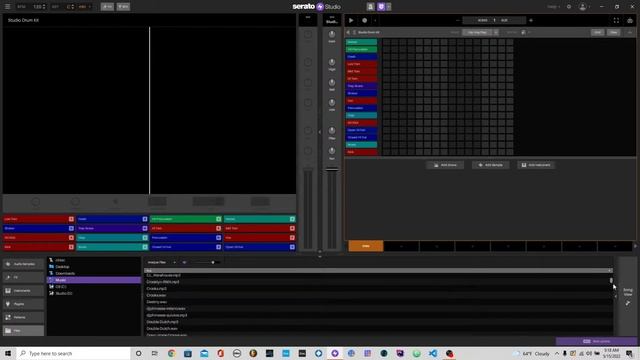
Task: Click the plus icon after the bars field
Action: [x=531, y=20]
